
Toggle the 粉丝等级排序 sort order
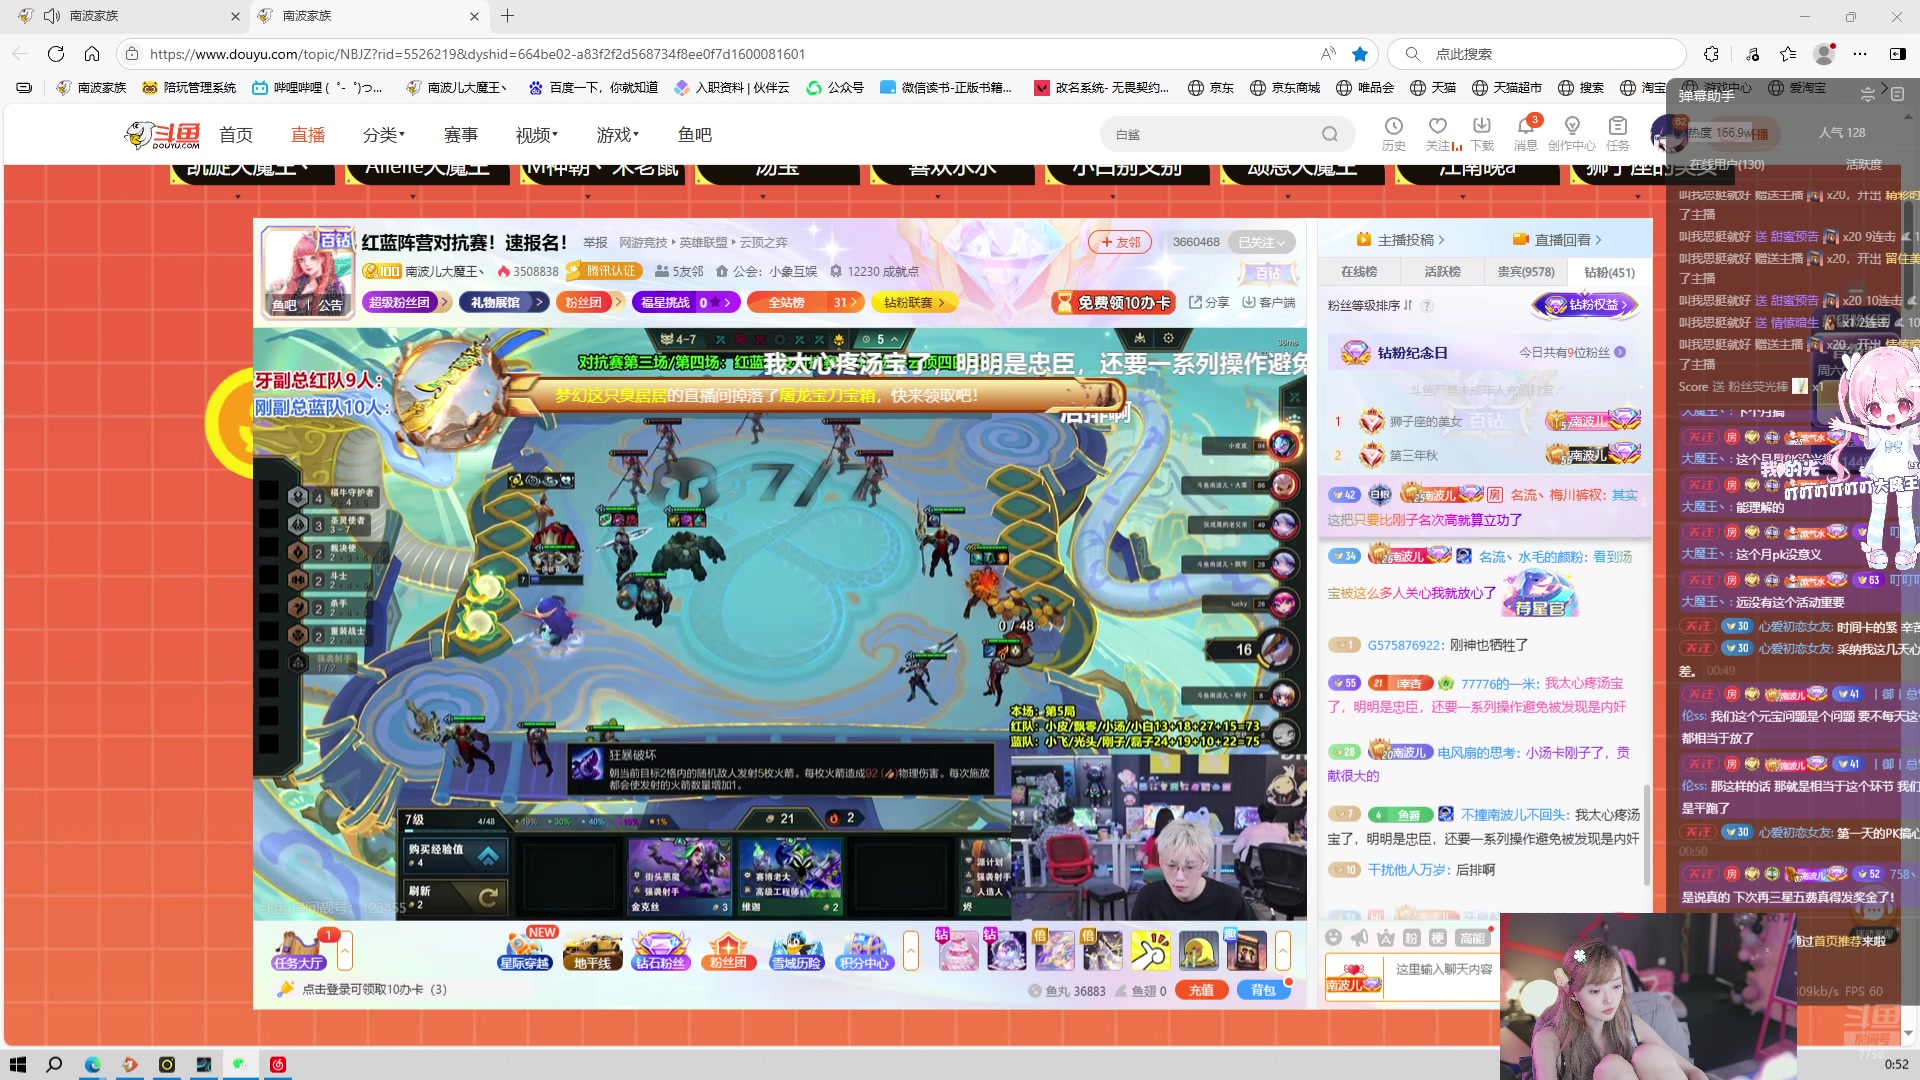tap(1370, 305)
